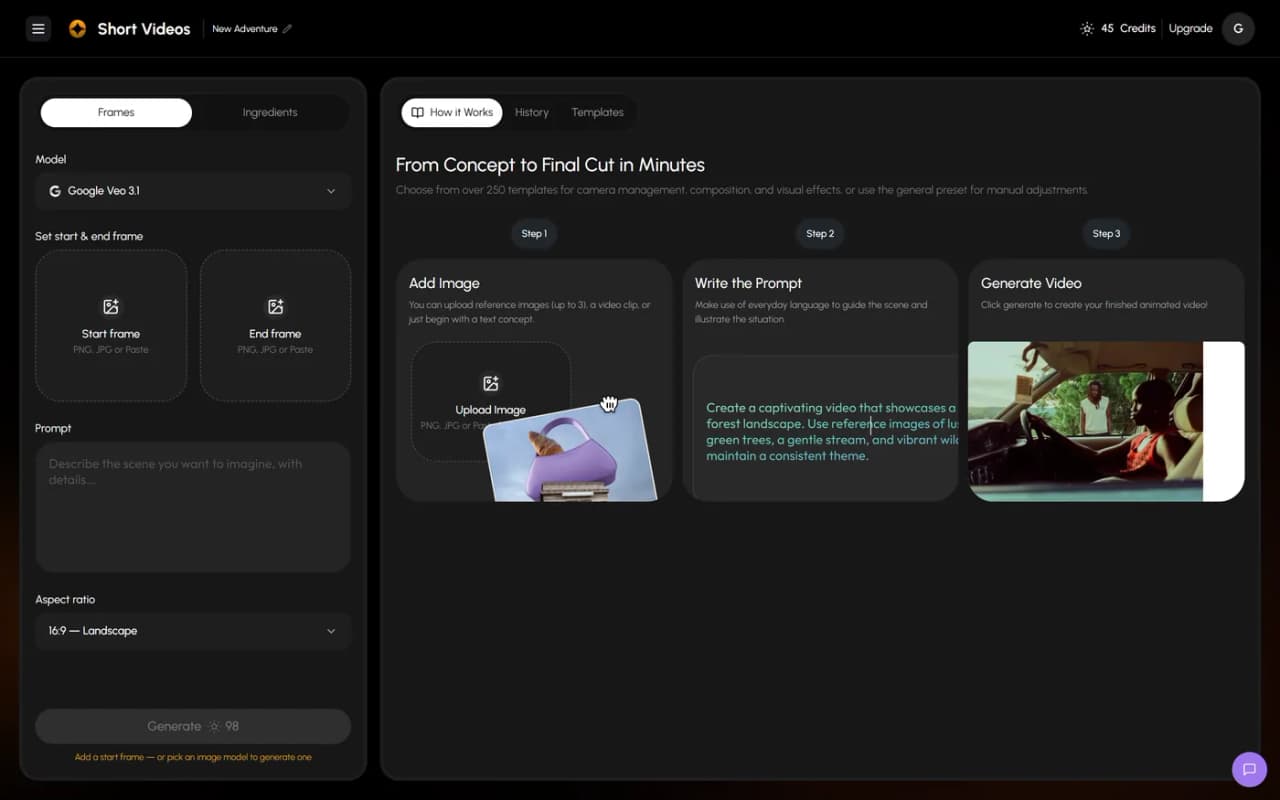Click the Step 1 badge

(x=534, y=234)
